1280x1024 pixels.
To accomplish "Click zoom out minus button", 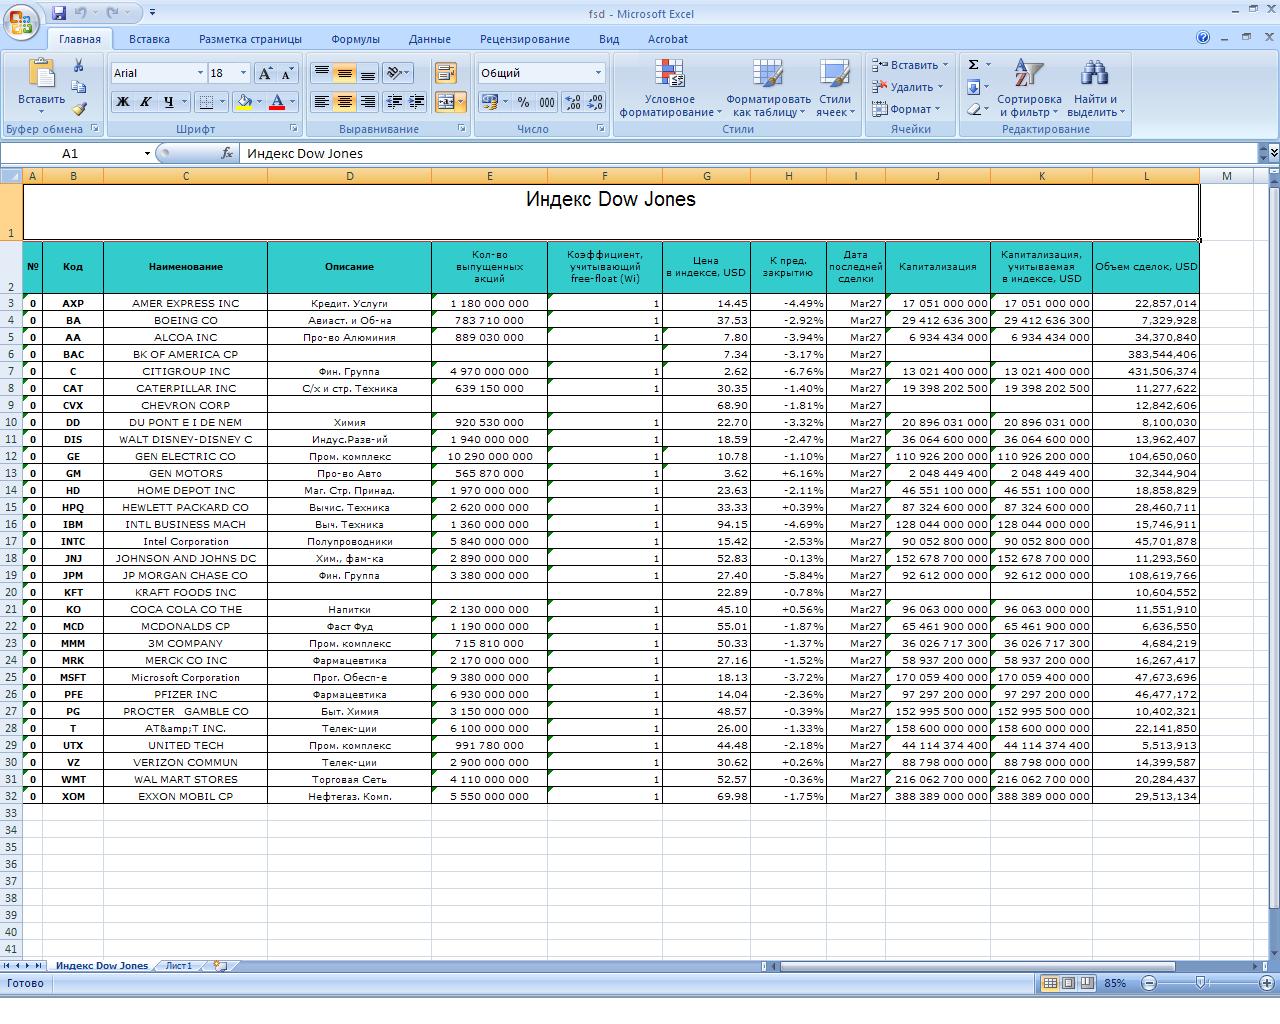I will [x=1149, y=983].
